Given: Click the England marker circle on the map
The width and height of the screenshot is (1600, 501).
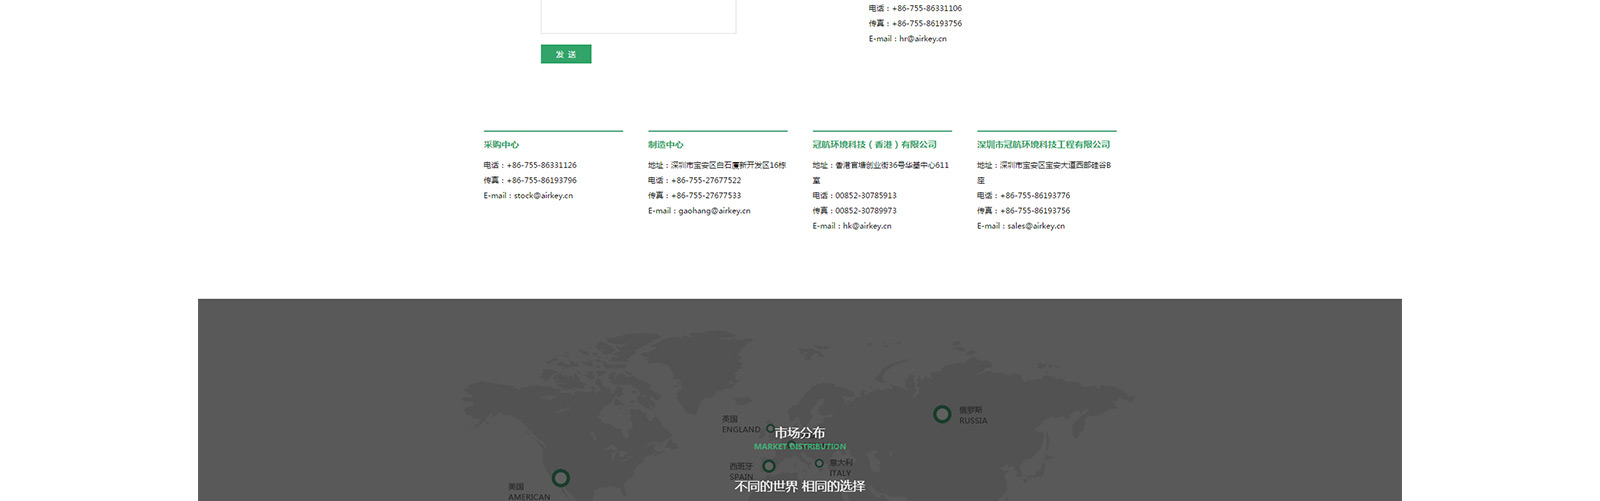Looking at the screenshot, I should click(769, 429).
